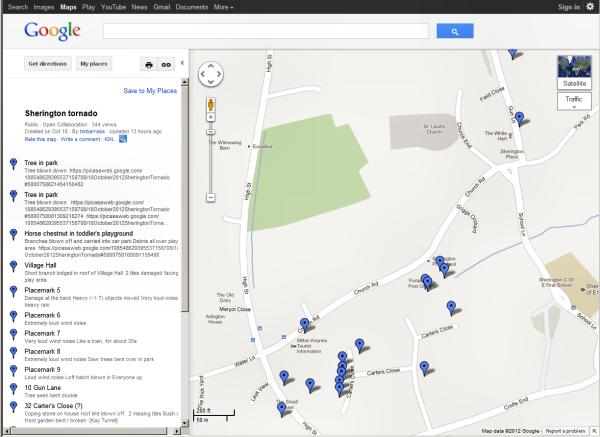
Task: Click the map marker near The White Hart
Action: pos(519,119)
